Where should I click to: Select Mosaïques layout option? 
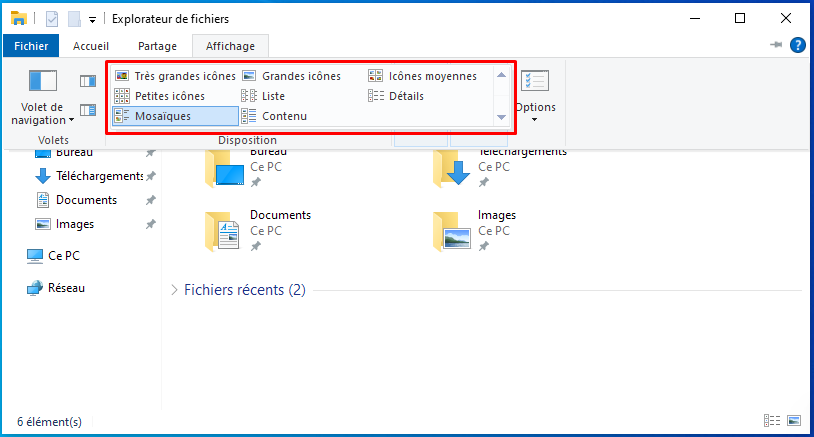[175, 116]
